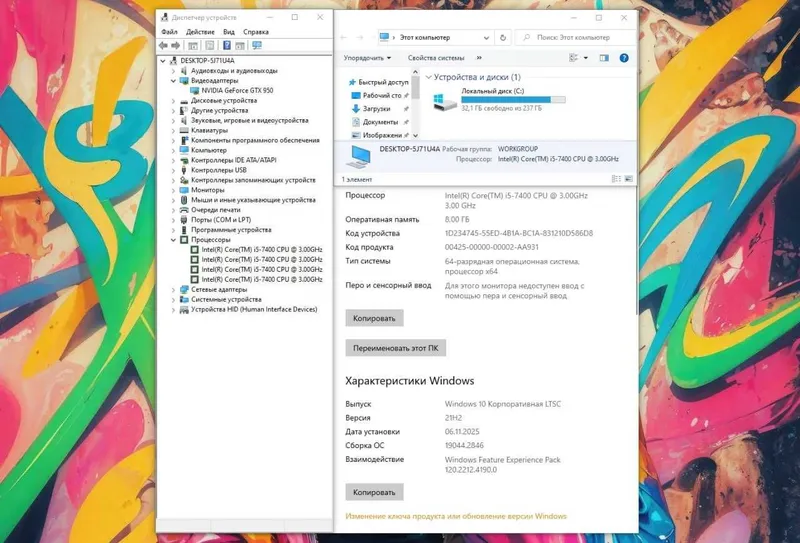Collapse the Процессоры node
The height and width of the screenshot is (543, 800).
point(173,240)
